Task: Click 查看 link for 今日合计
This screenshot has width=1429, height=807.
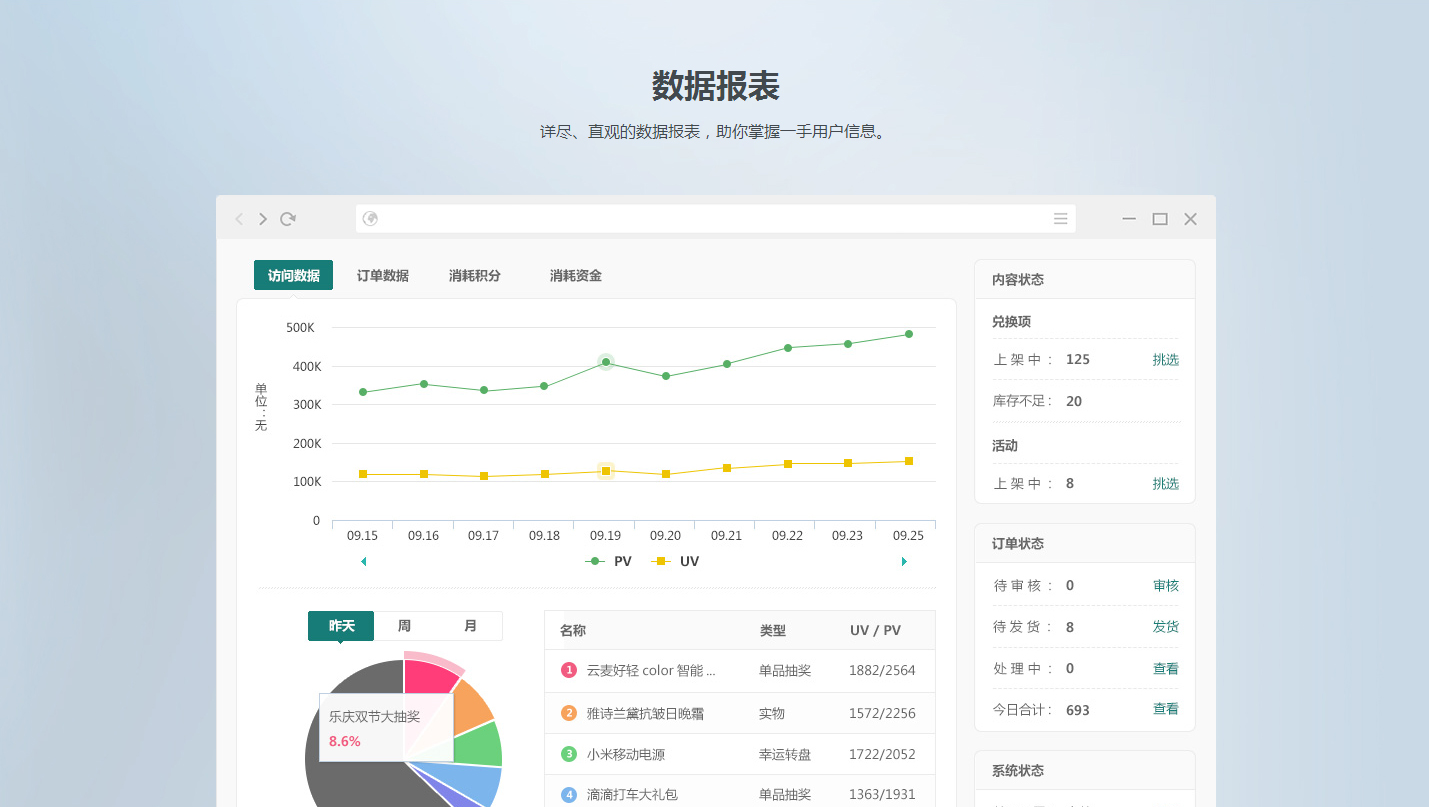Action: pos(1166,709)
